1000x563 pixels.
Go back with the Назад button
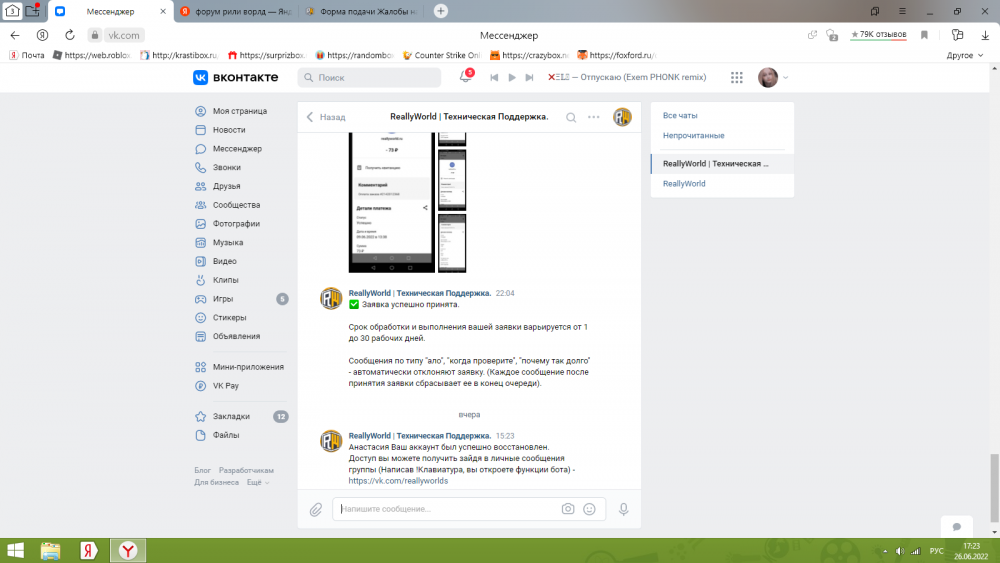pyautogui.click(x=326, y=117)
